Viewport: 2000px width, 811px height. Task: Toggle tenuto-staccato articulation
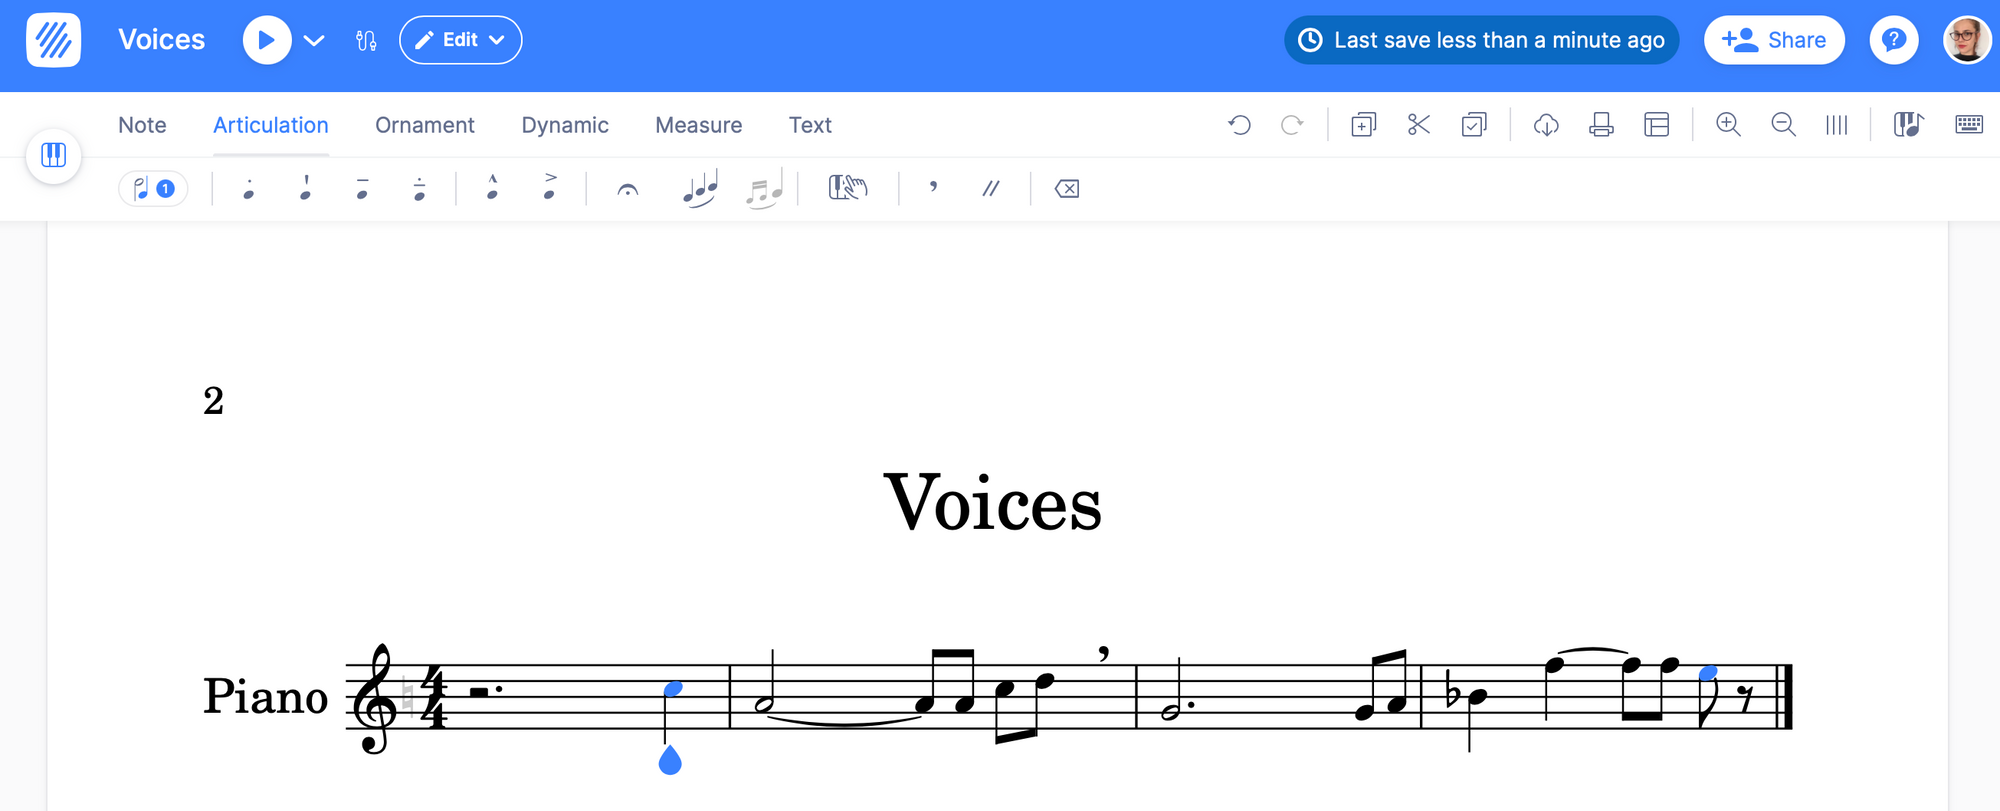[x=419, y=188]
